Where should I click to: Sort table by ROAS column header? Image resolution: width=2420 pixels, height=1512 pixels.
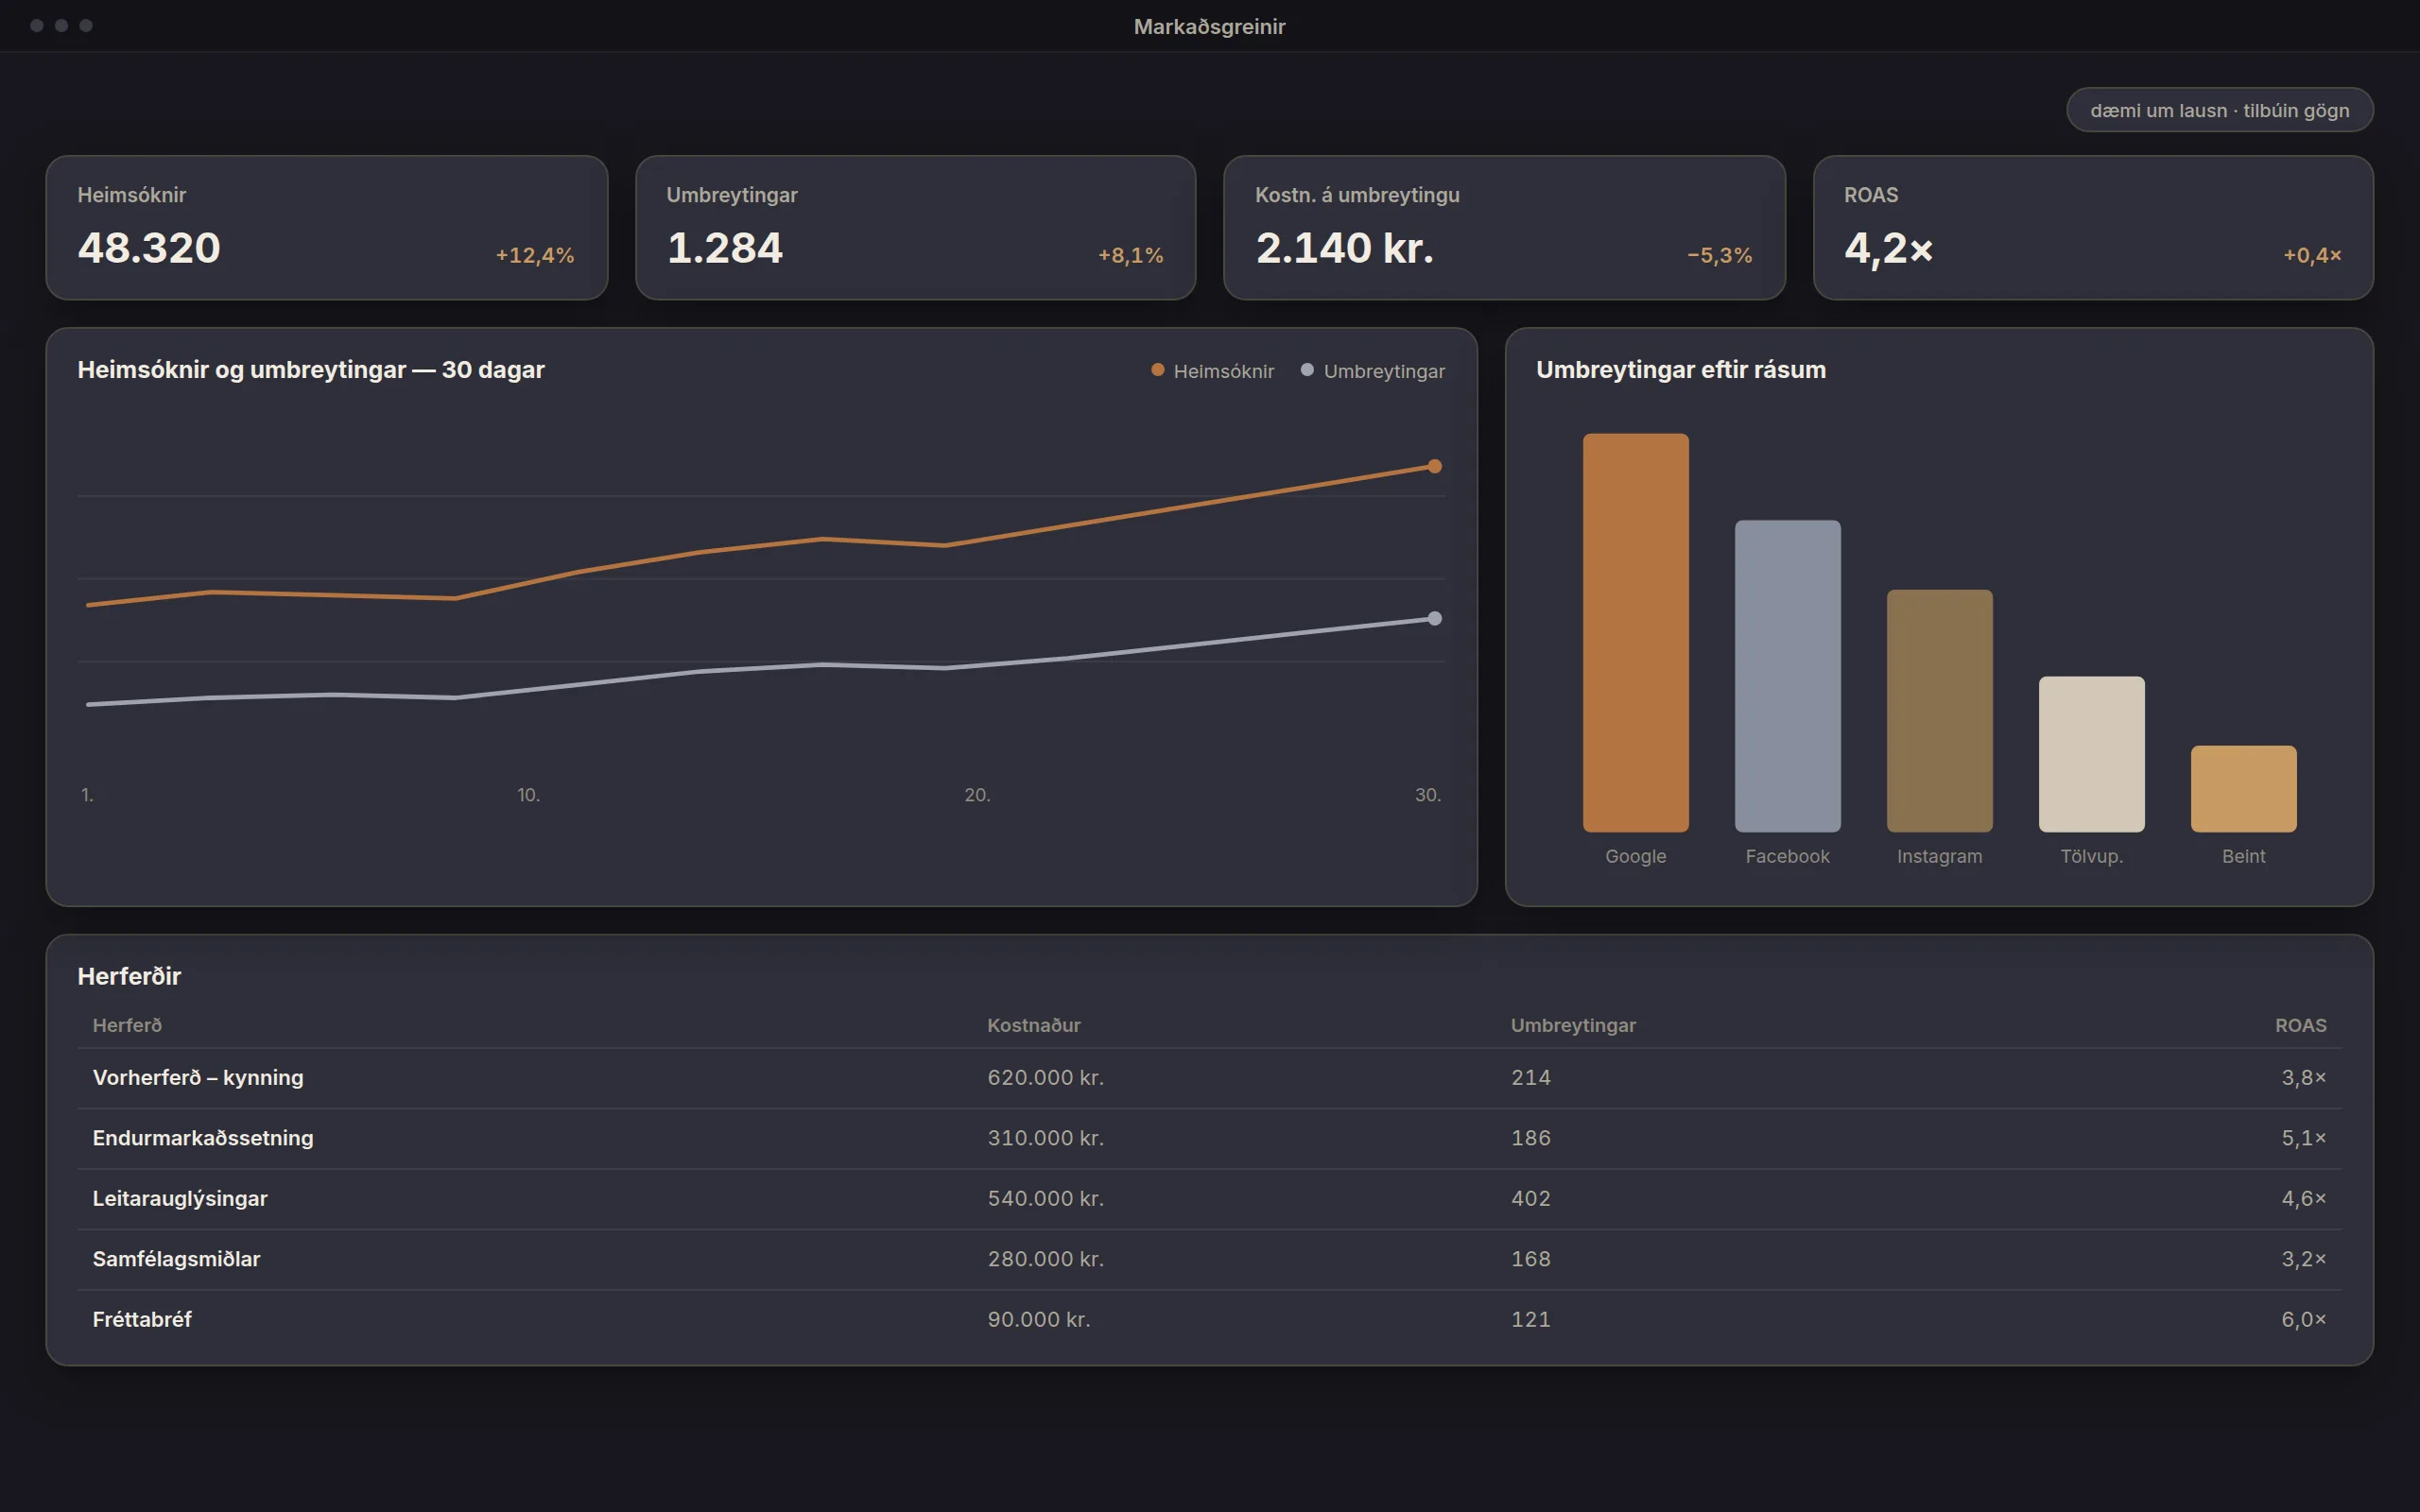(2300, 1025)
